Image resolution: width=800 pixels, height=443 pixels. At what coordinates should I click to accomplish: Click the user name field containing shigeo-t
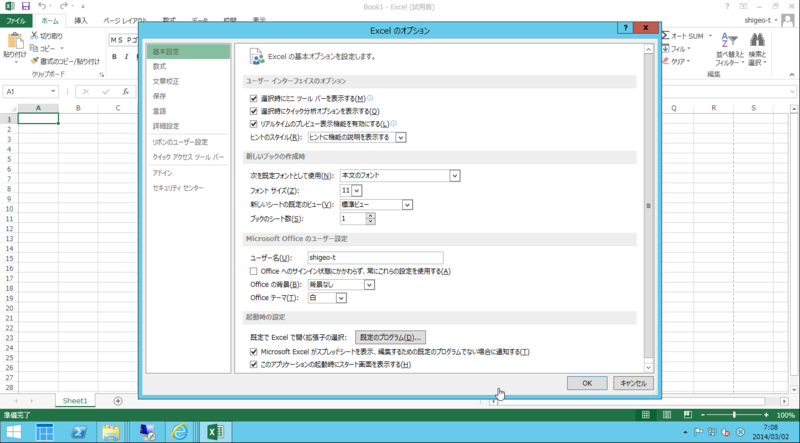click(x=376, y=258)
